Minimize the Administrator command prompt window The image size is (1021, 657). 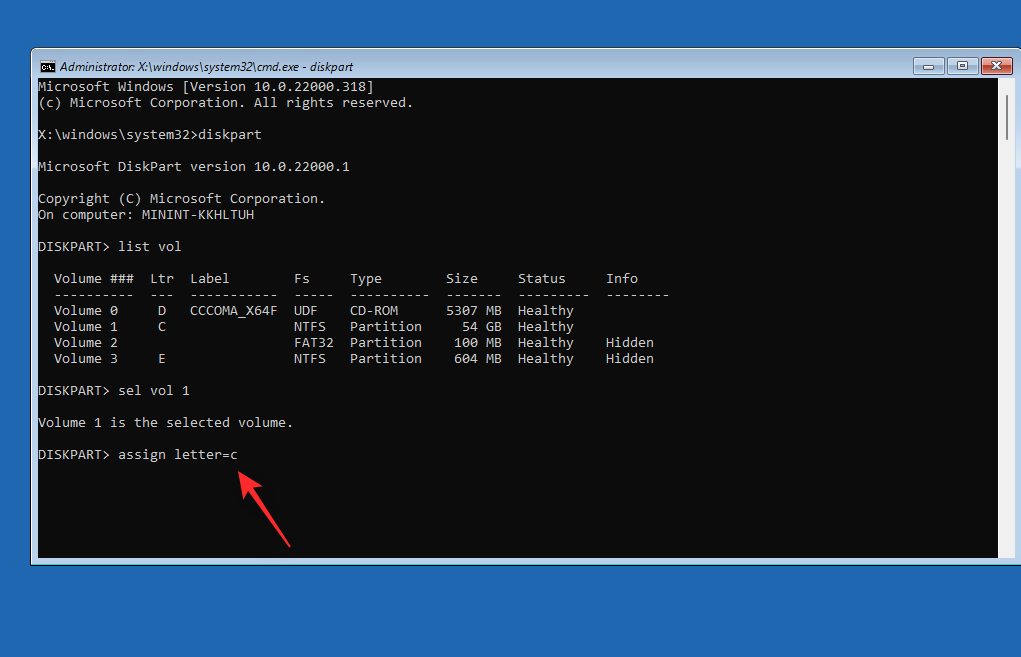(x=927, y=66)
